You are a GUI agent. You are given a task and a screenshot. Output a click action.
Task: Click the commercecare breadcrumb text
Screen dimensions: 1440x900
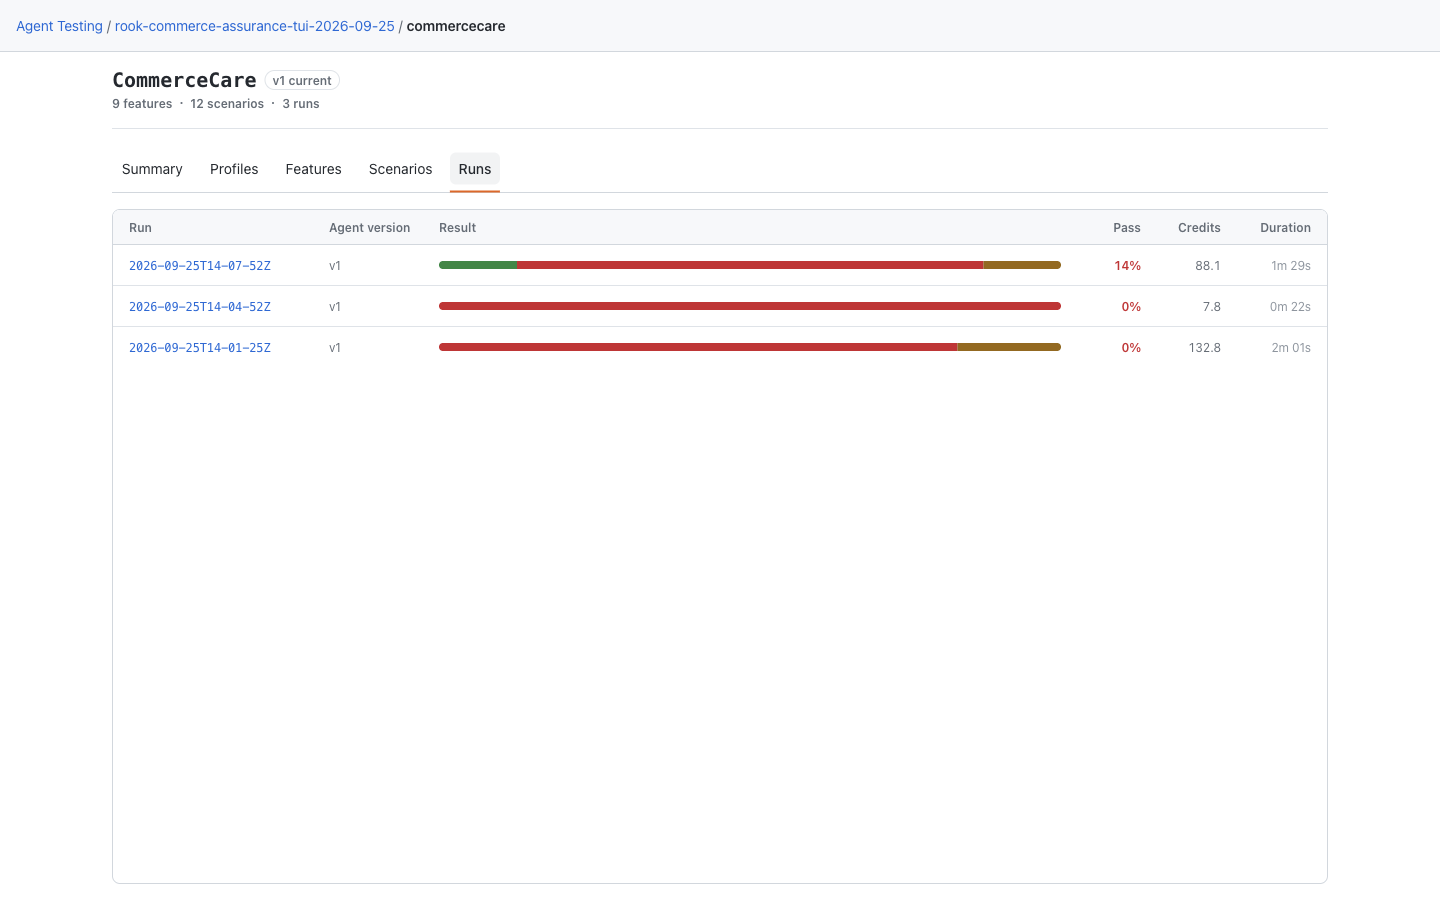click(456, 26)
